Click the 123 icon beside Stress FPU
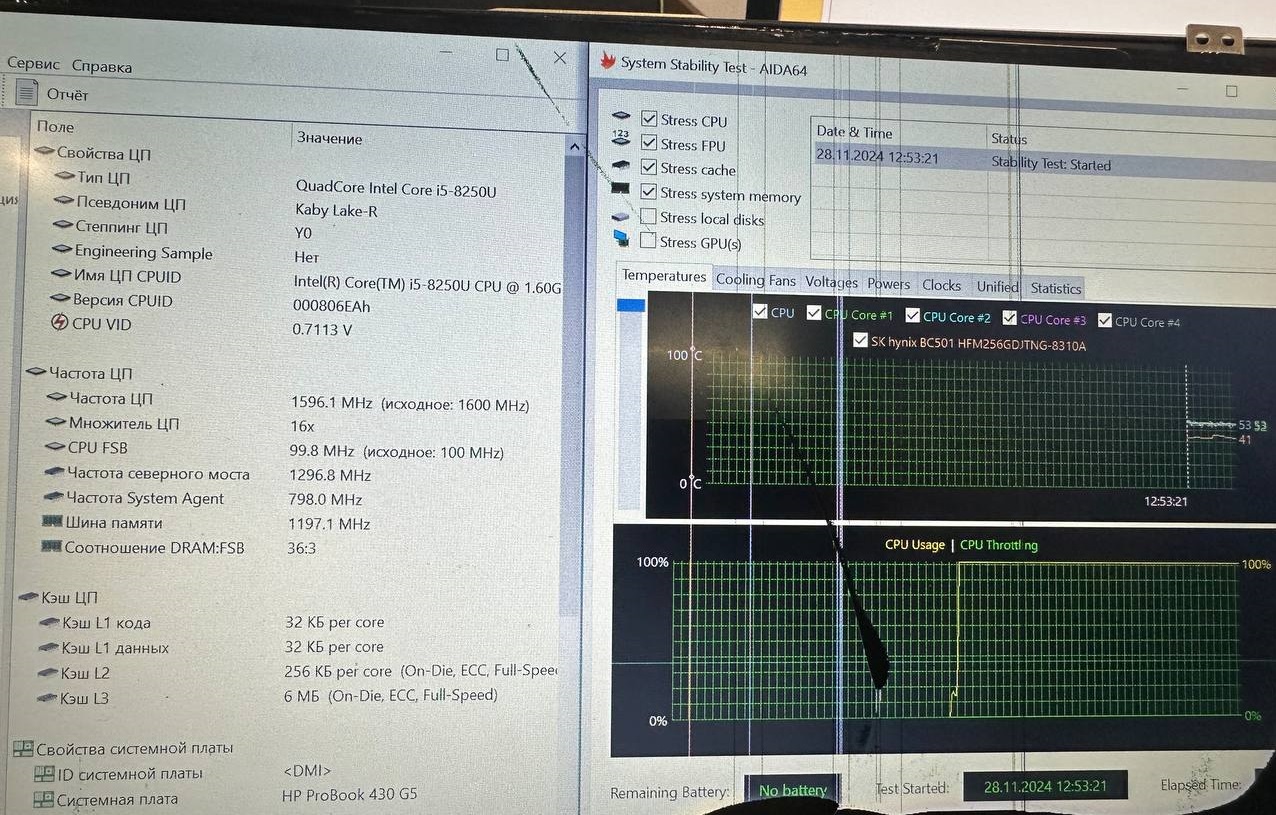 click(621, 139)
